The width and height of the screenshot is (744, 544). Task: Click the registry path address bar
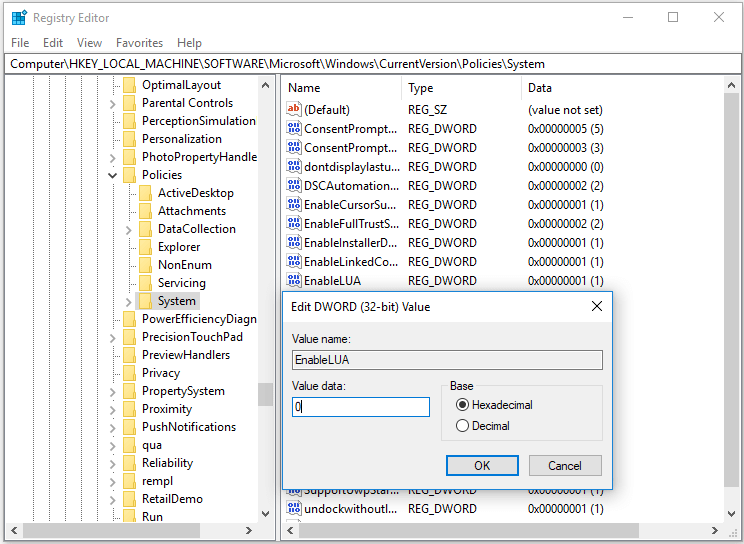tap(372, 64)
